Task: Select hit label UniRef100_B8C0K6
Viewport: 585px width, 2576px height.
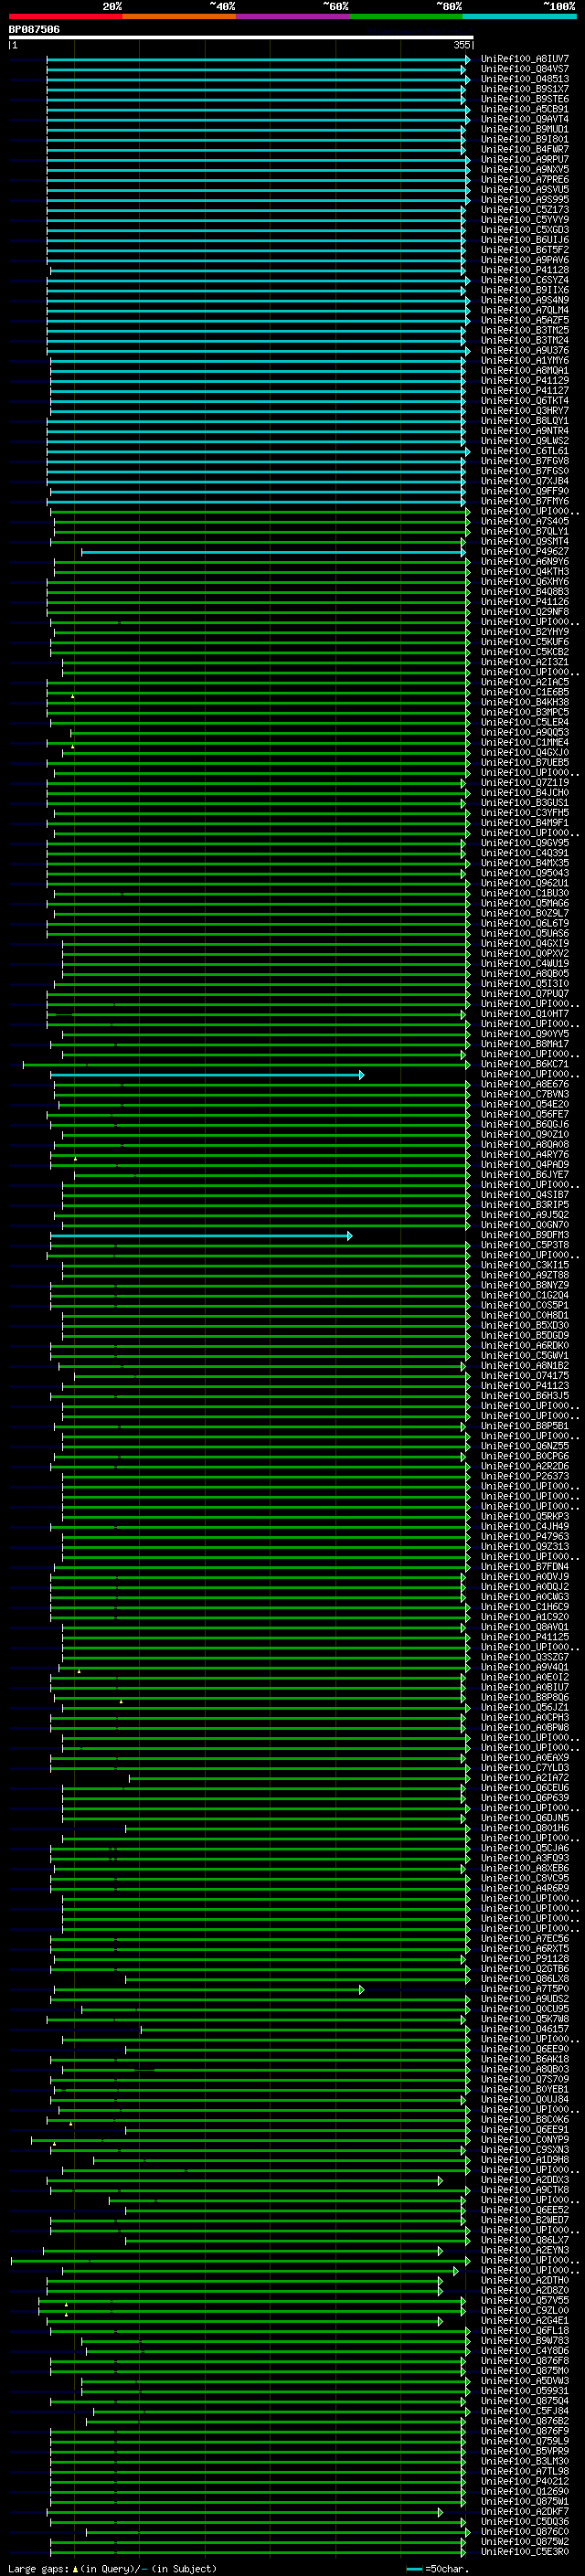Action: 525,2119
